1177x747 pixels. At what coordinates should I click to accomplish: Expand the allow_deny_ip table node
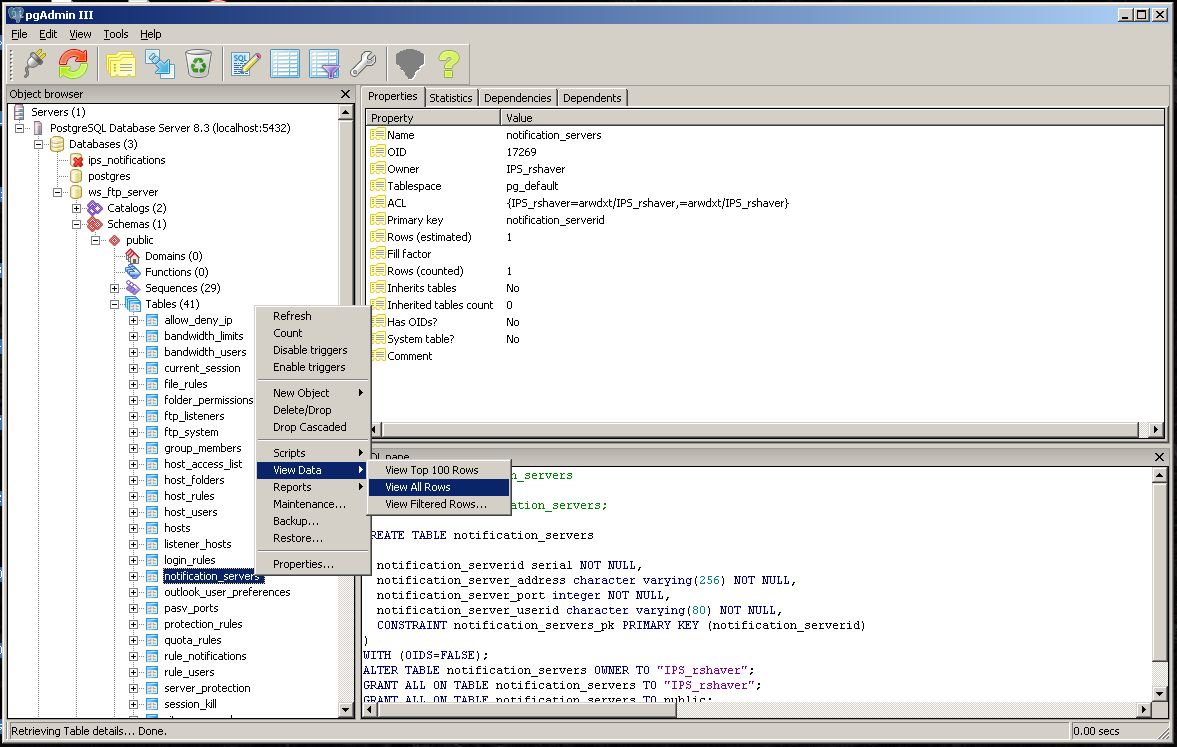[134, 320]
